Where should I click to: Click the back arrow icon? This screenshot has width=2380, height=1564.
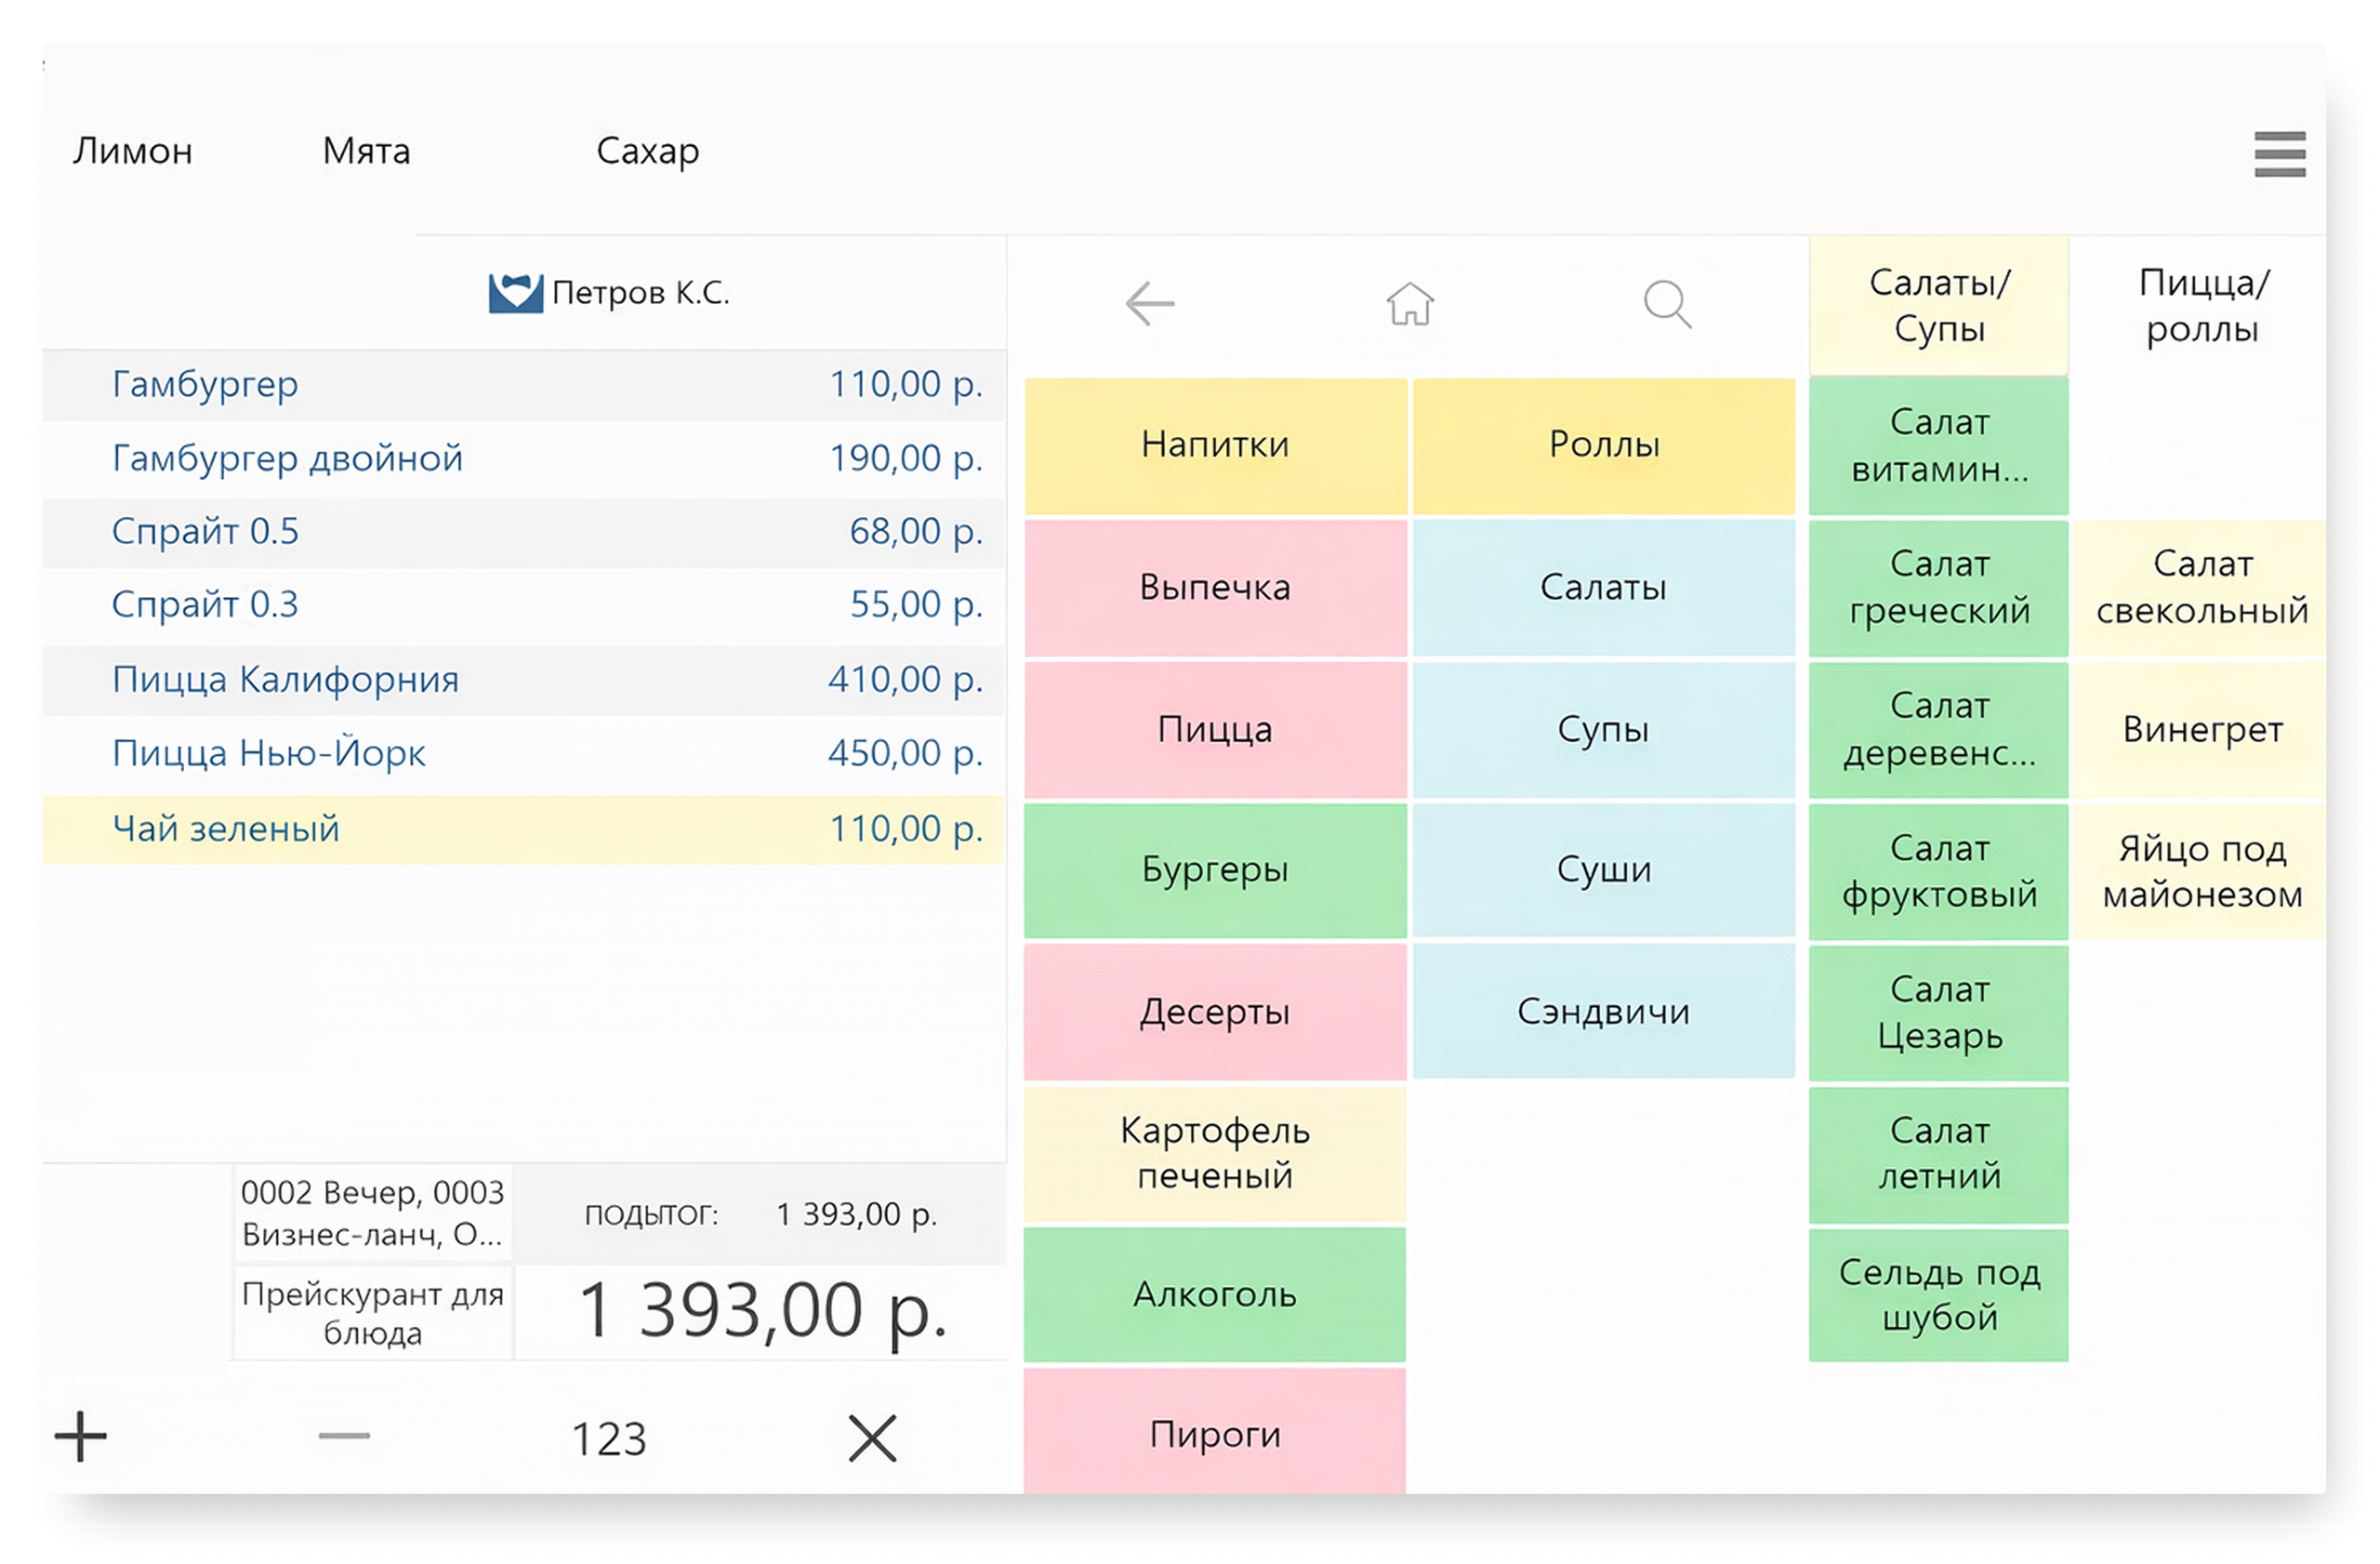[x=1149, y=304]
